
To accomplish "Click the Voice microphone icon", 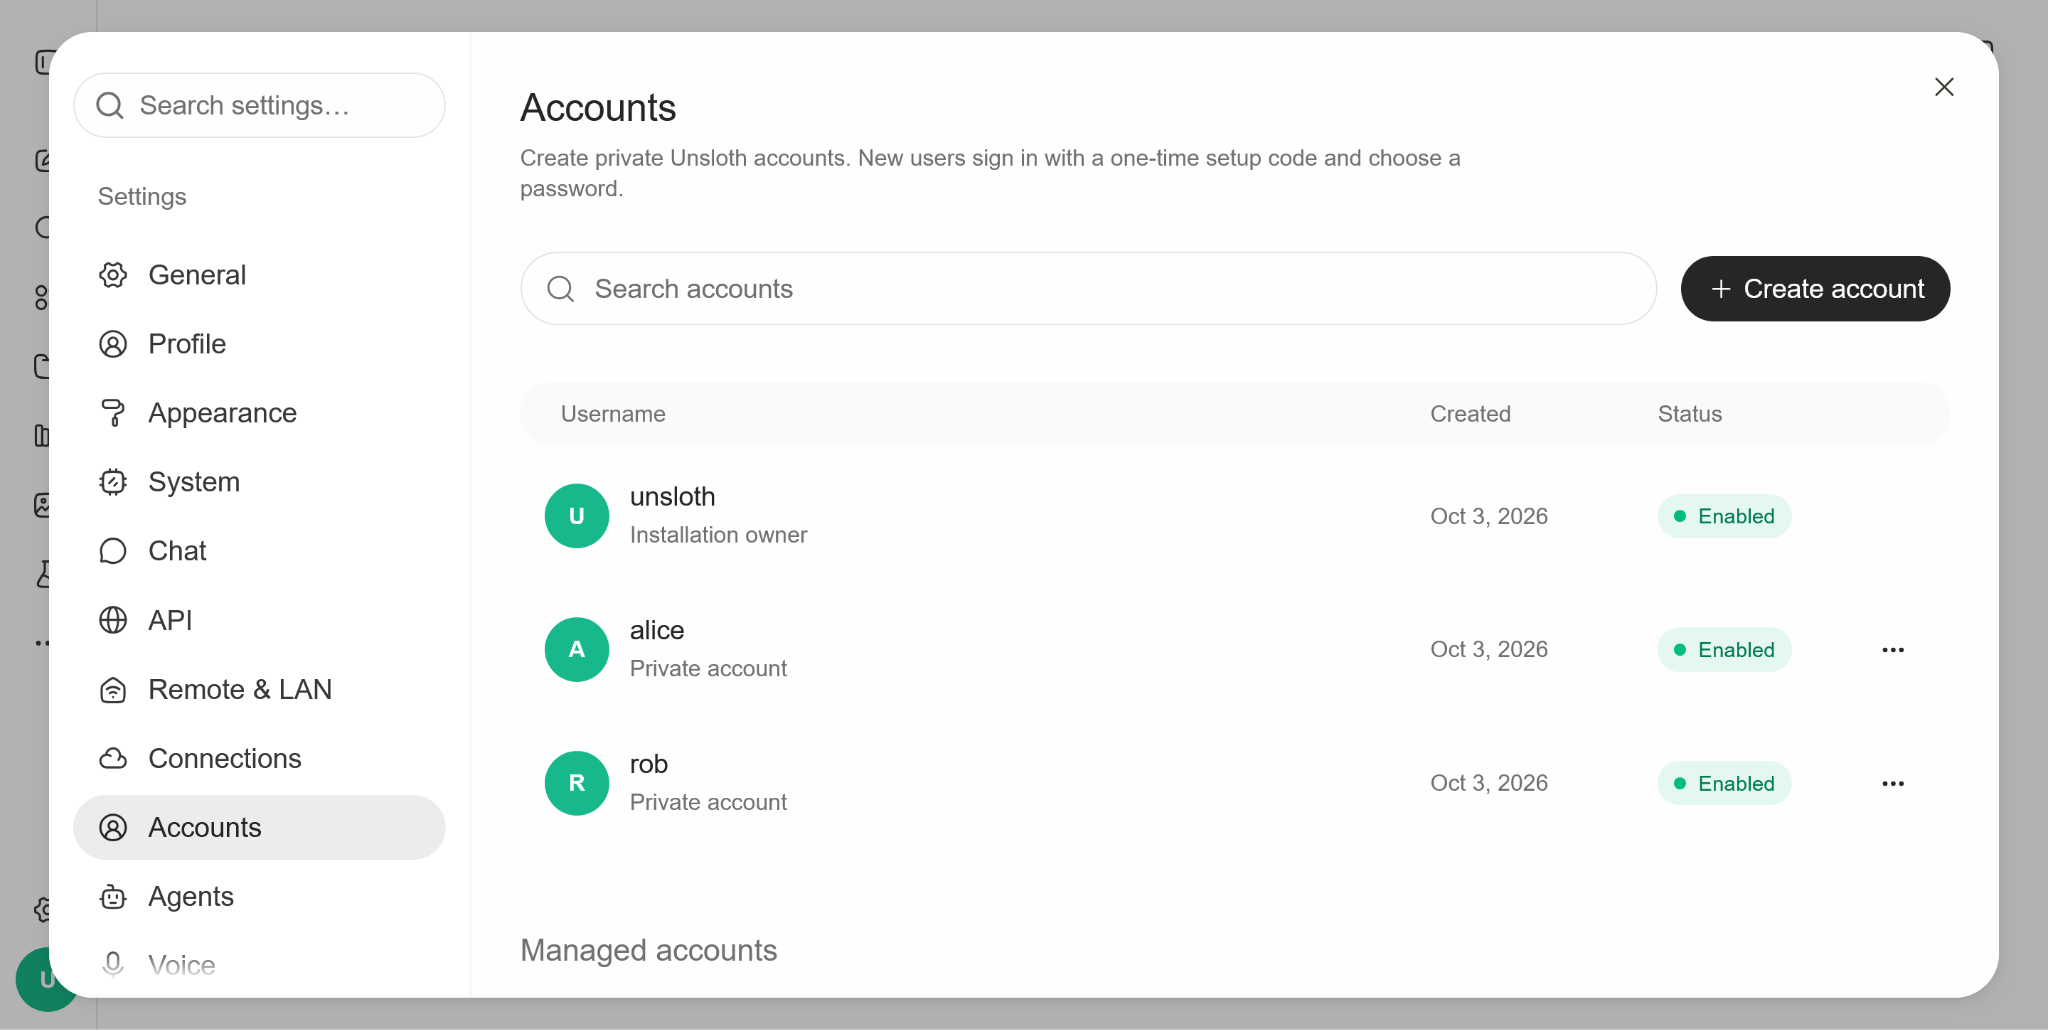I will 113,964.
